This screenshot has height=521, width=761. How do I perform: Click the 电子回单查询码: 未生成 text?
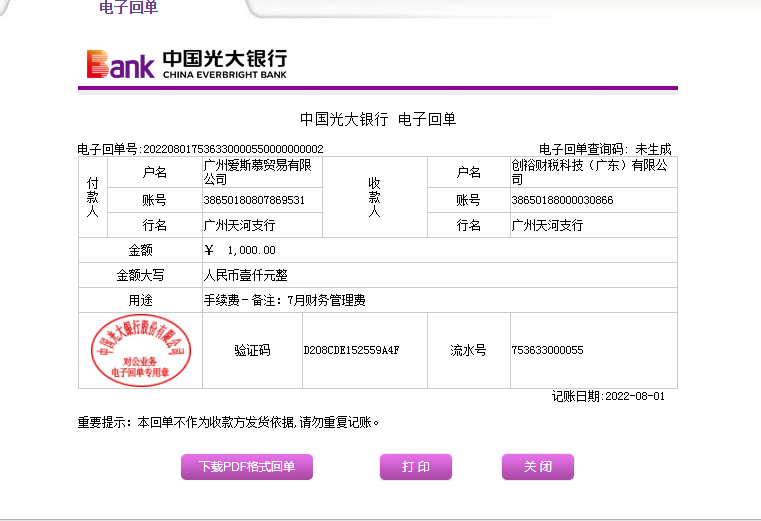pyautogui.click(x=605, y=149)
